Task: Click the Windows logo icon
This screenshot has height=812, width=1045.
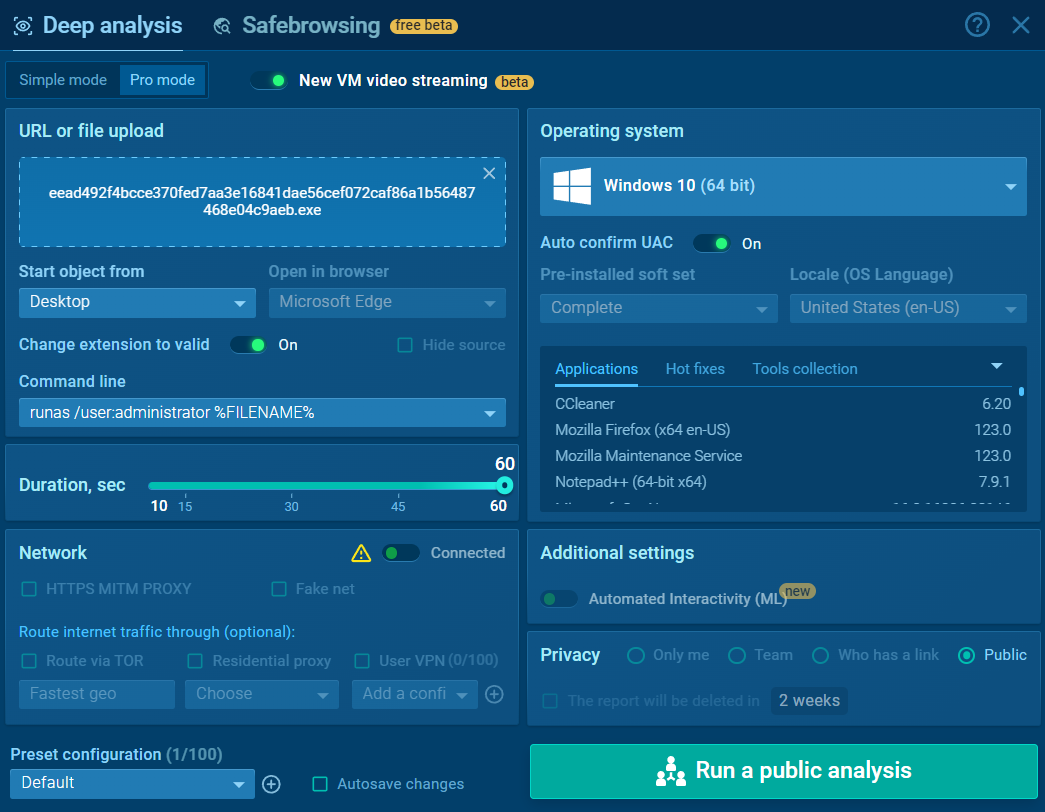Action: tap(572, 186)
